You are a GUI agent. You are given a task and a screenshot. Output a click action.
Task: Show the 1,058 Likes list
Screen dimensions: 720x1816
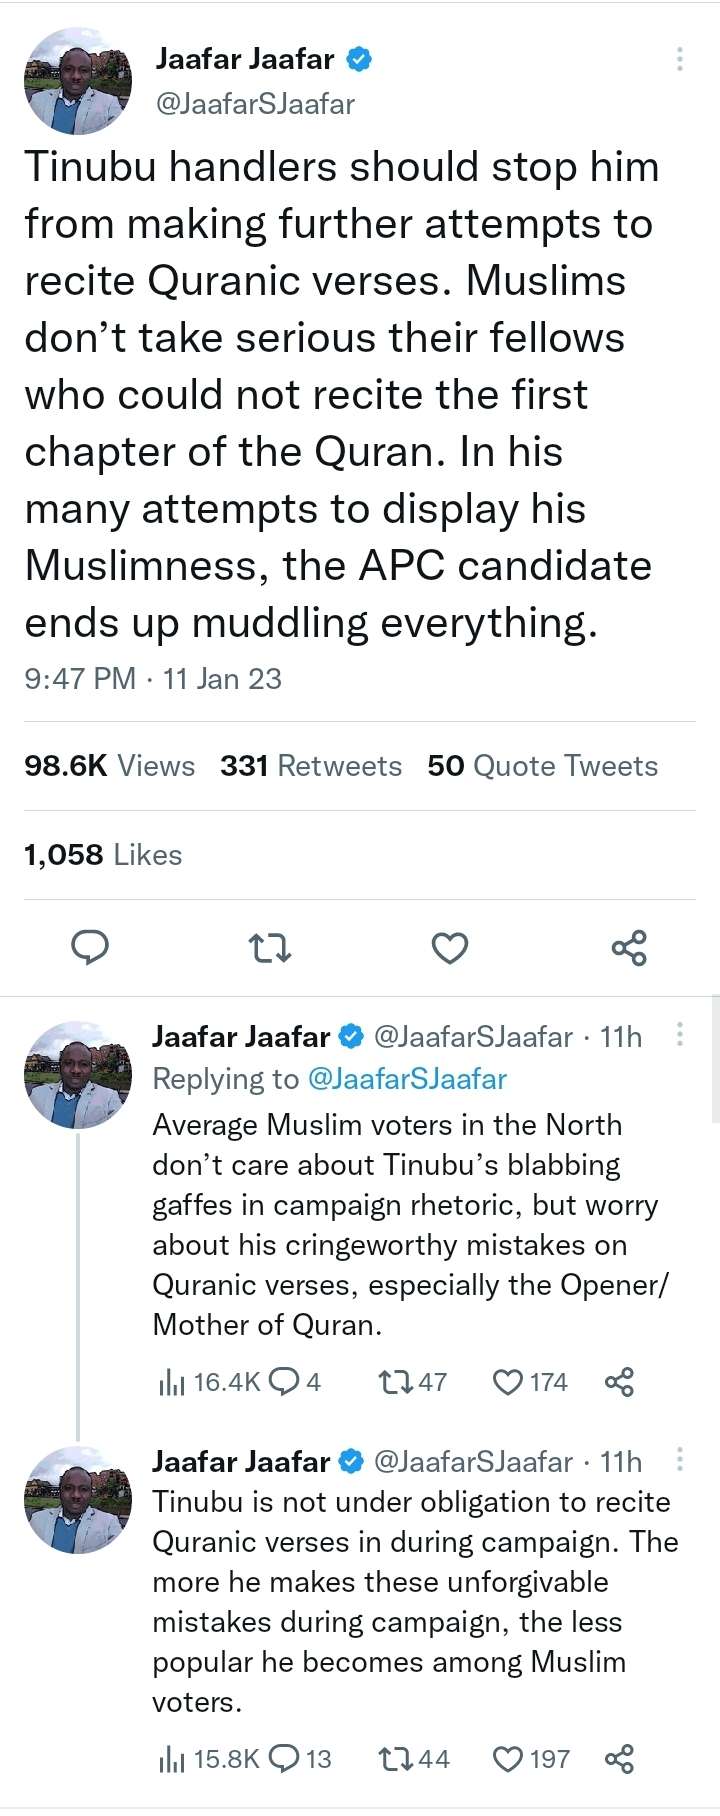click(103, 855)
